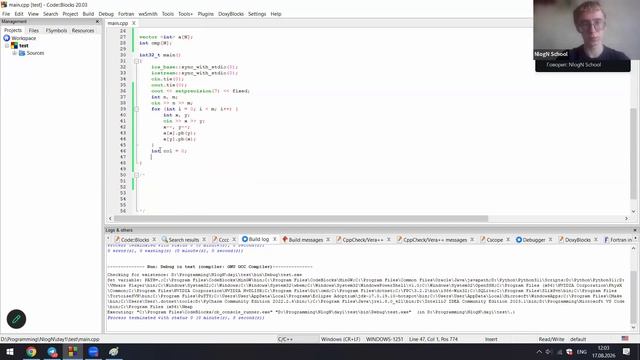Select the Sources folder in tree
The width and height of the screenshot is (640, 360).
35,53
